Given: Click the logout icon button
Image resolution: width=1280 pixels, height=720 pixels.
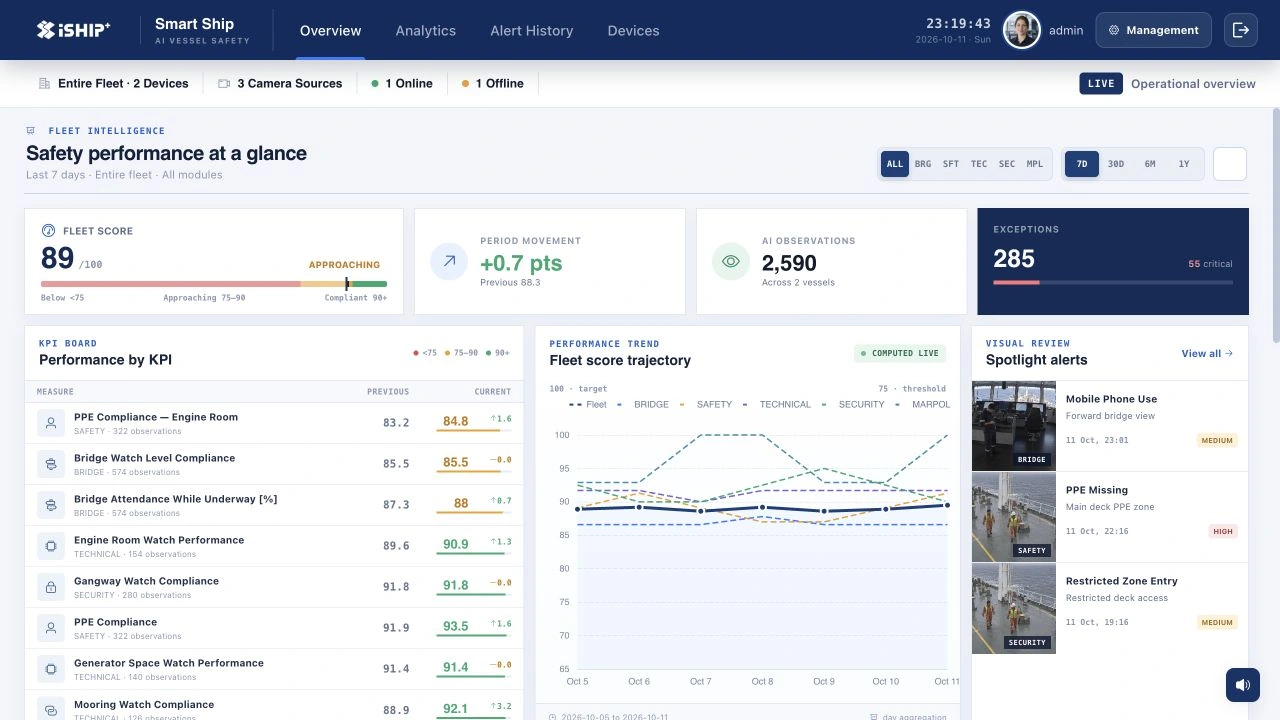Looking at the screenshot, I should tap(1241, 30).
